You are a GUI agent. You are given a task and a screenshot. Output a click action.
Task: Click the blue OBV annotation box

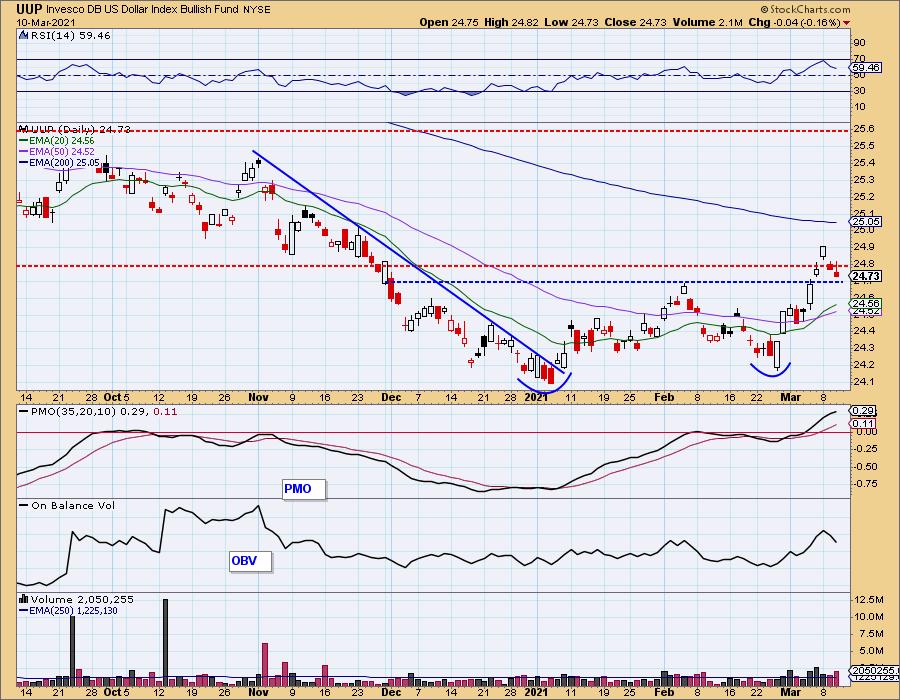250,561
